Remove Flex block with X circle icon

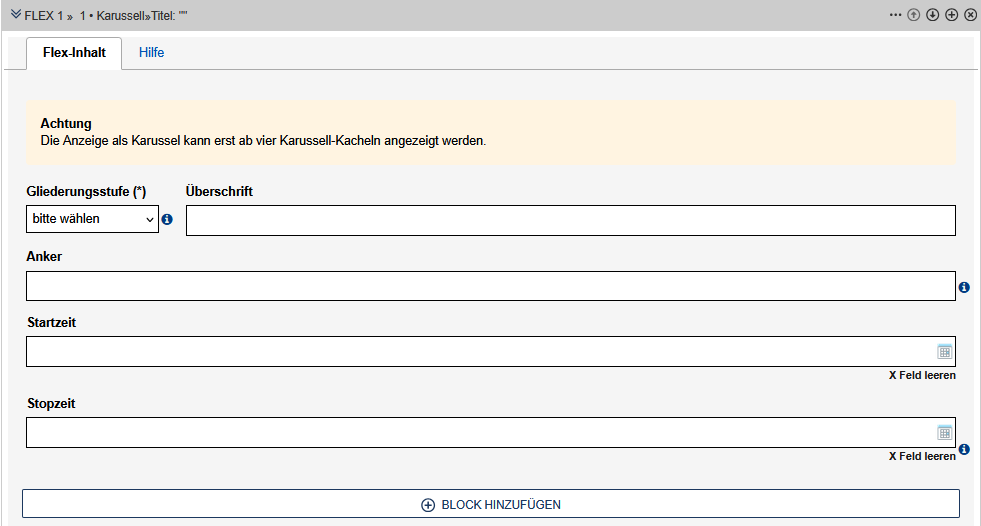pyautogui.click(x=970, y=15)
